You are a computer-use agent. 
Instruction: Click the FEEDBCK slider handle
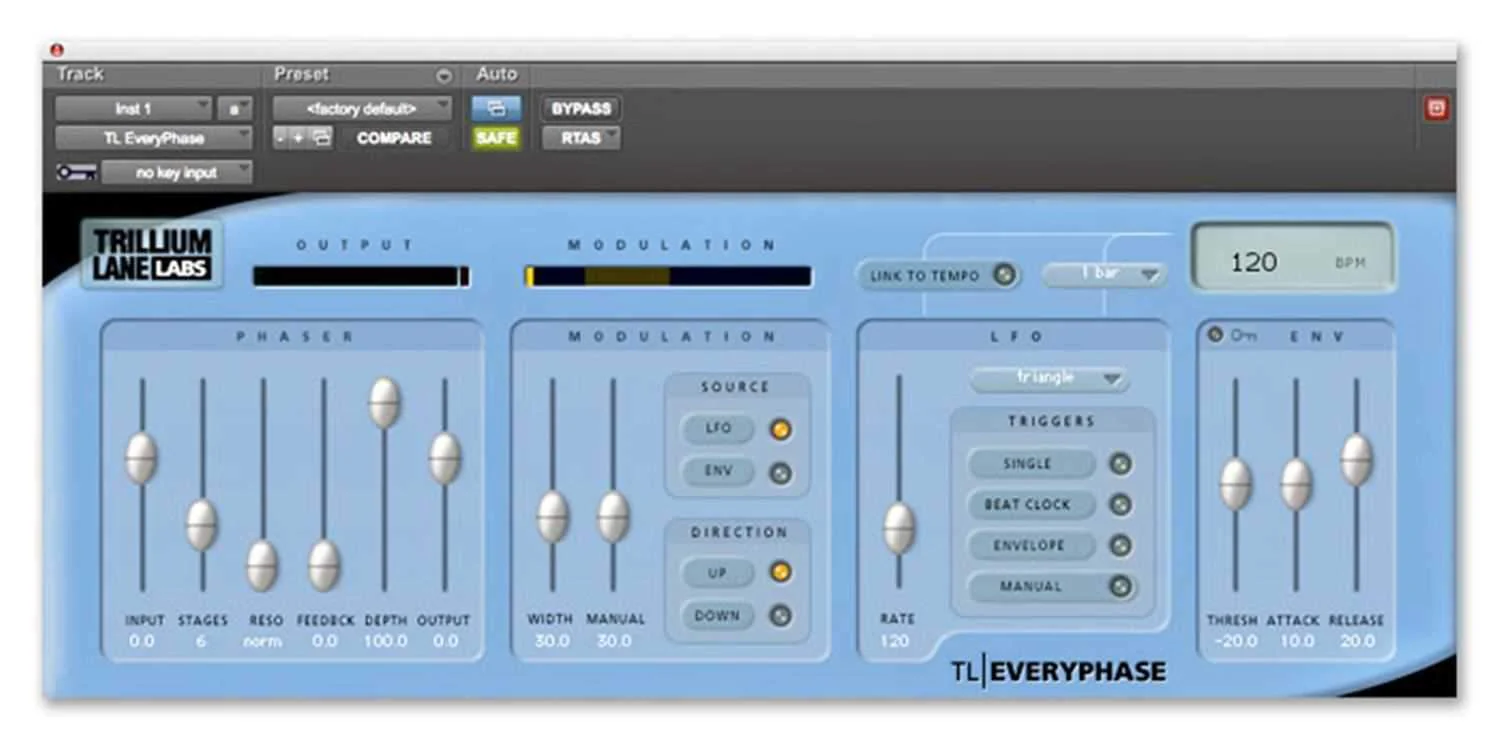[x=324, y=566]
